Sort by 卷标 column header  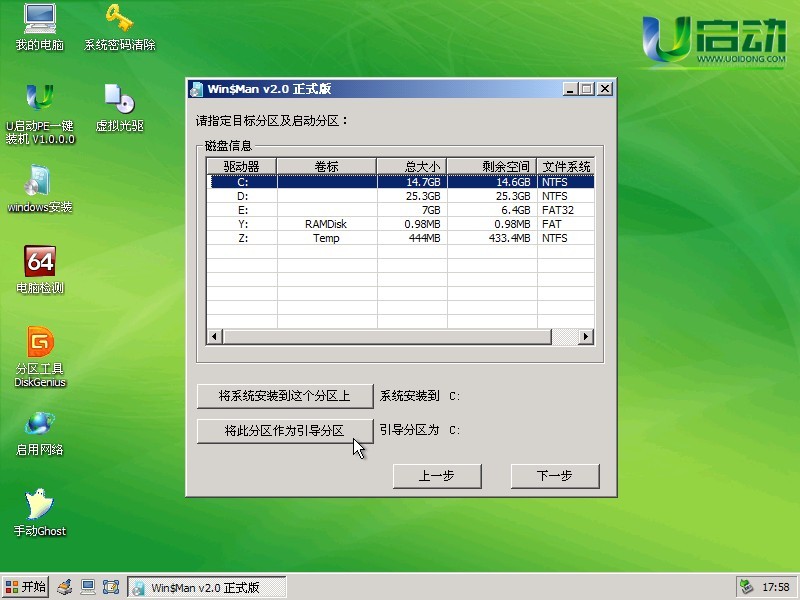pos(327,166)
